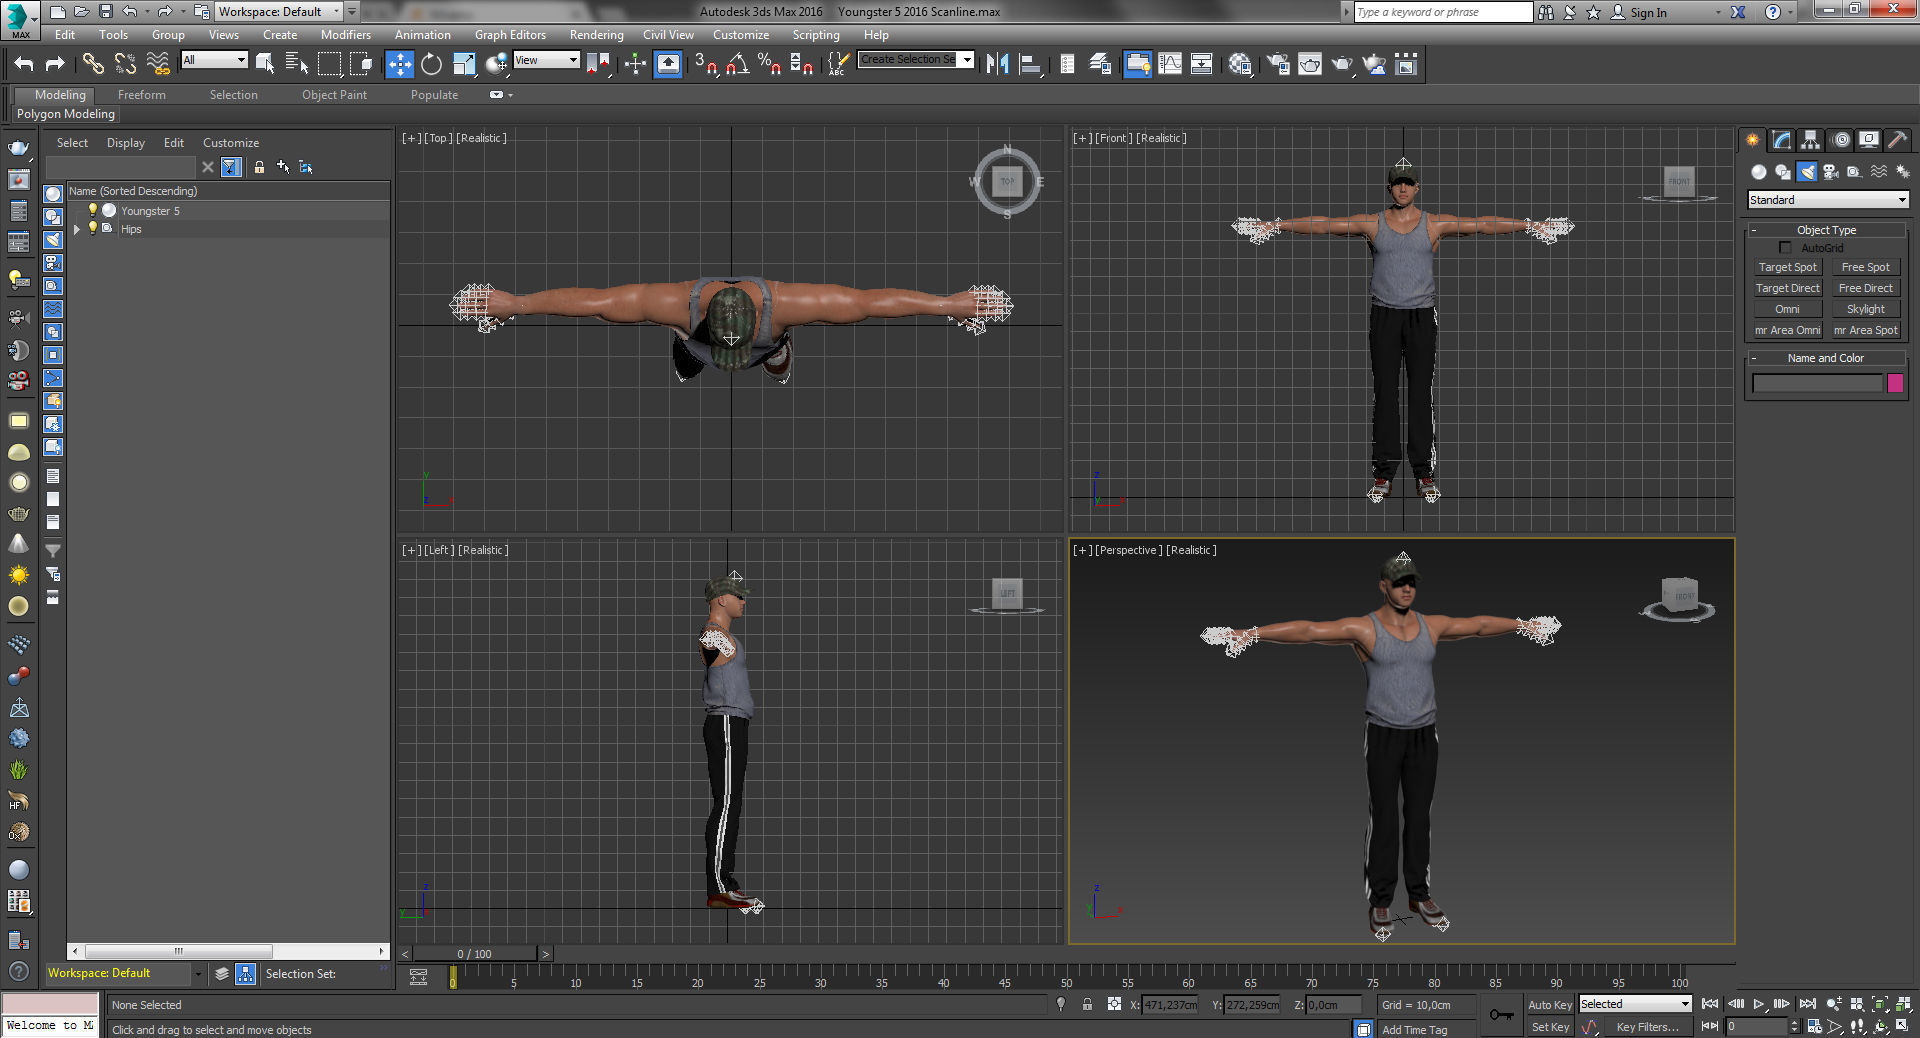Image resolution: width=1920 pixels, height=1038 pixels.
Task: Create a Target Spot light
Action: point(1788,267)
